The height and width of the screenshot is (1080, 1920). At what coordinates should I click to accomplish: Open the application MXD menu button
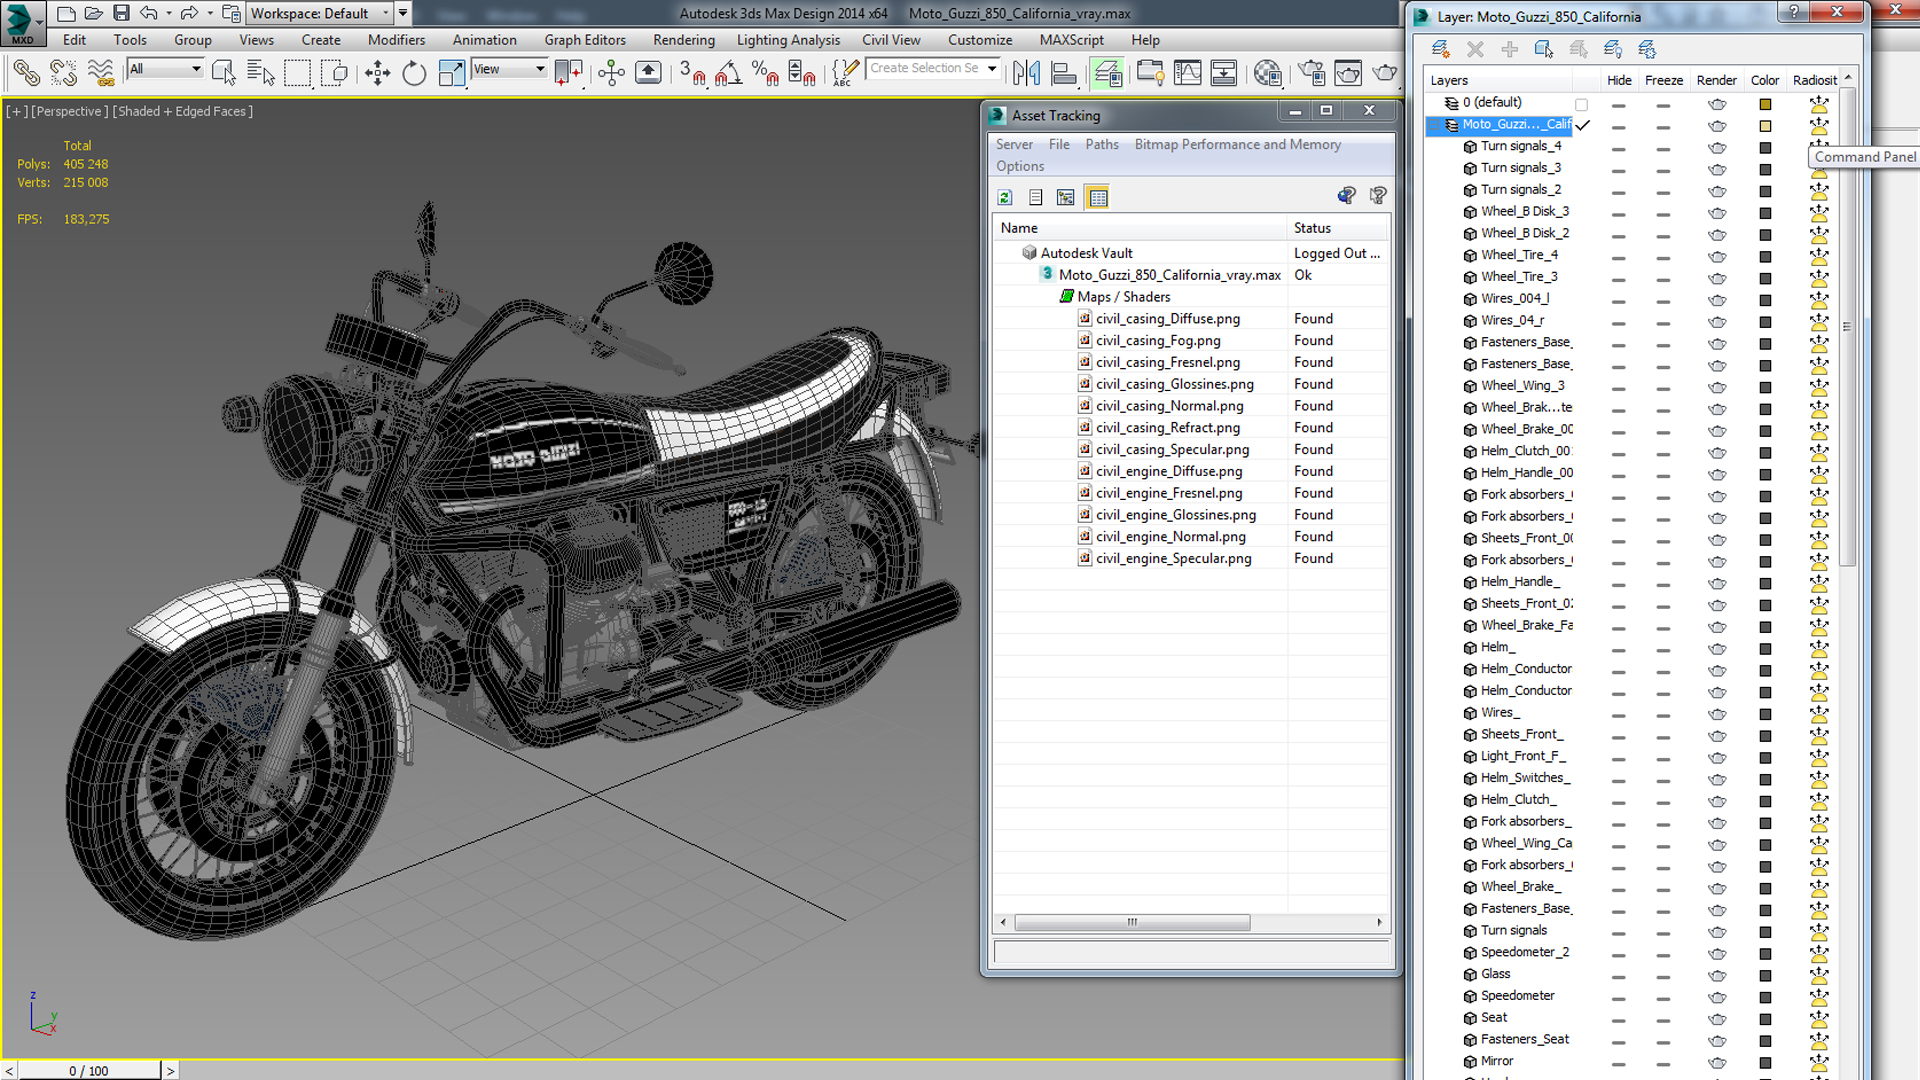coord(22,22)
